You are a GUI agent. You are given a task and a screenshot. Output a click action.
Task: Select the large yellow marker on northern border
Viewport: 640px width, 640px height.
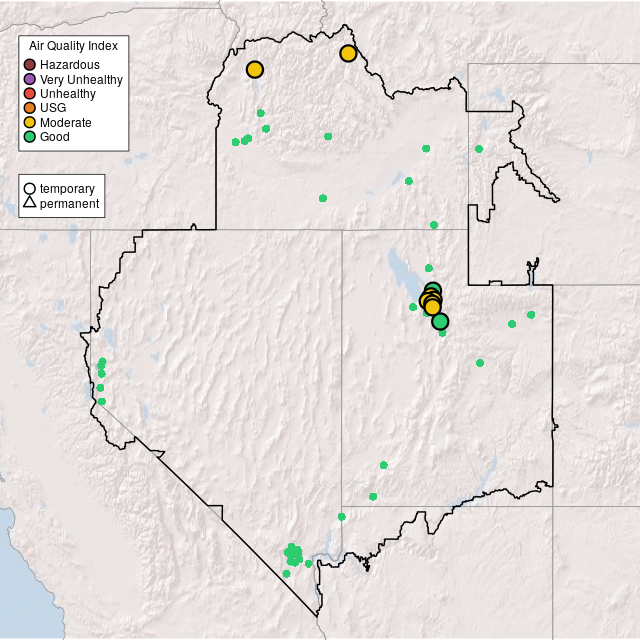pos(348,53)
